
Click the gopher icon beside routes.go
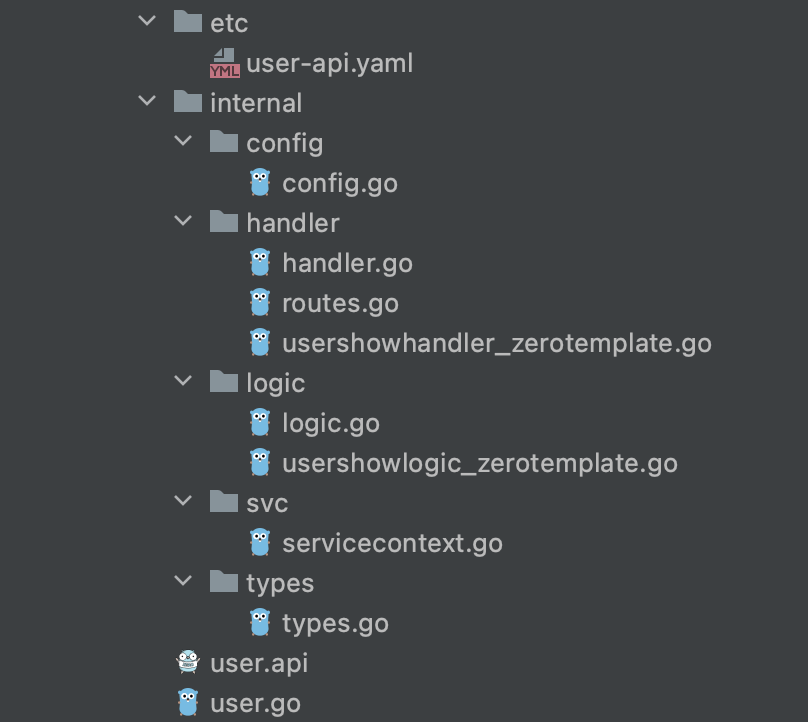pyautogui.click(x=260, y=302)
